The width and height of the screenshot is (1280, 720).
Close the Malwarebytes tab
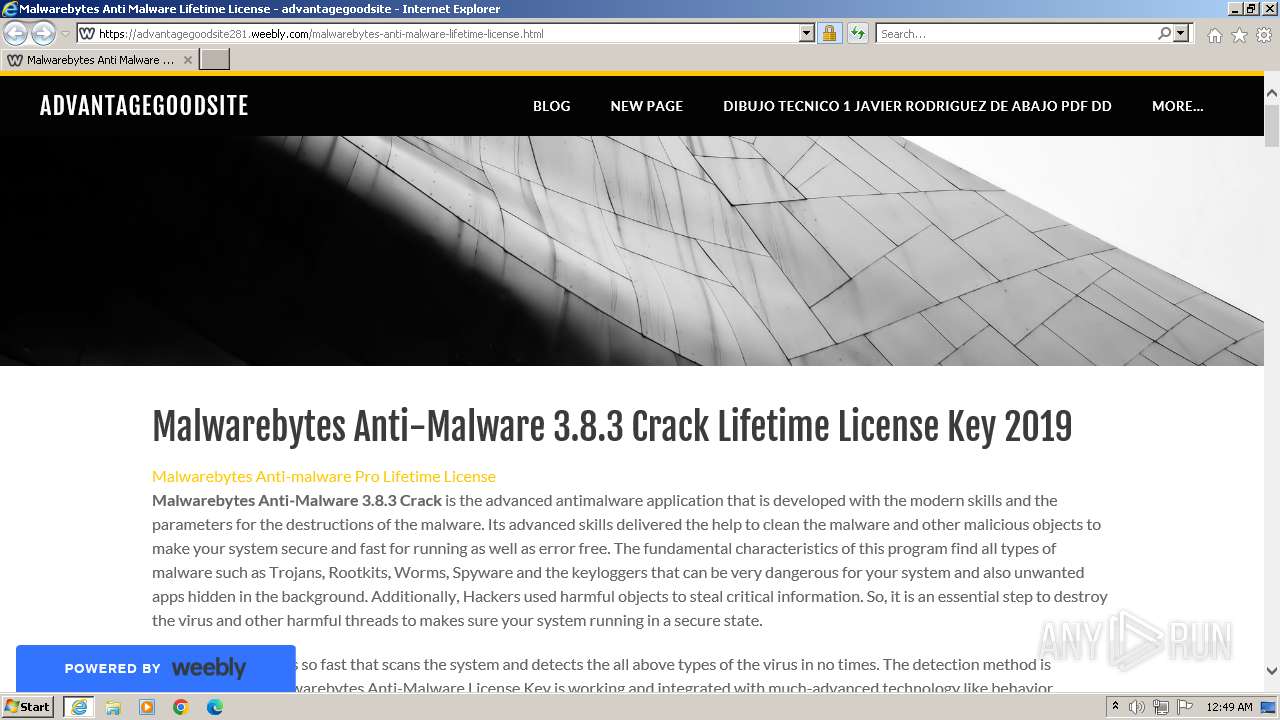187,60
